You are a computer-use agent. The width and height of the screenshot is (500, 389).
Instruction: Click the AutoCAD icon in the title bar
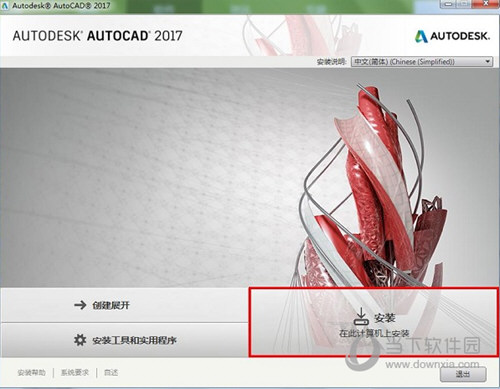5,5
